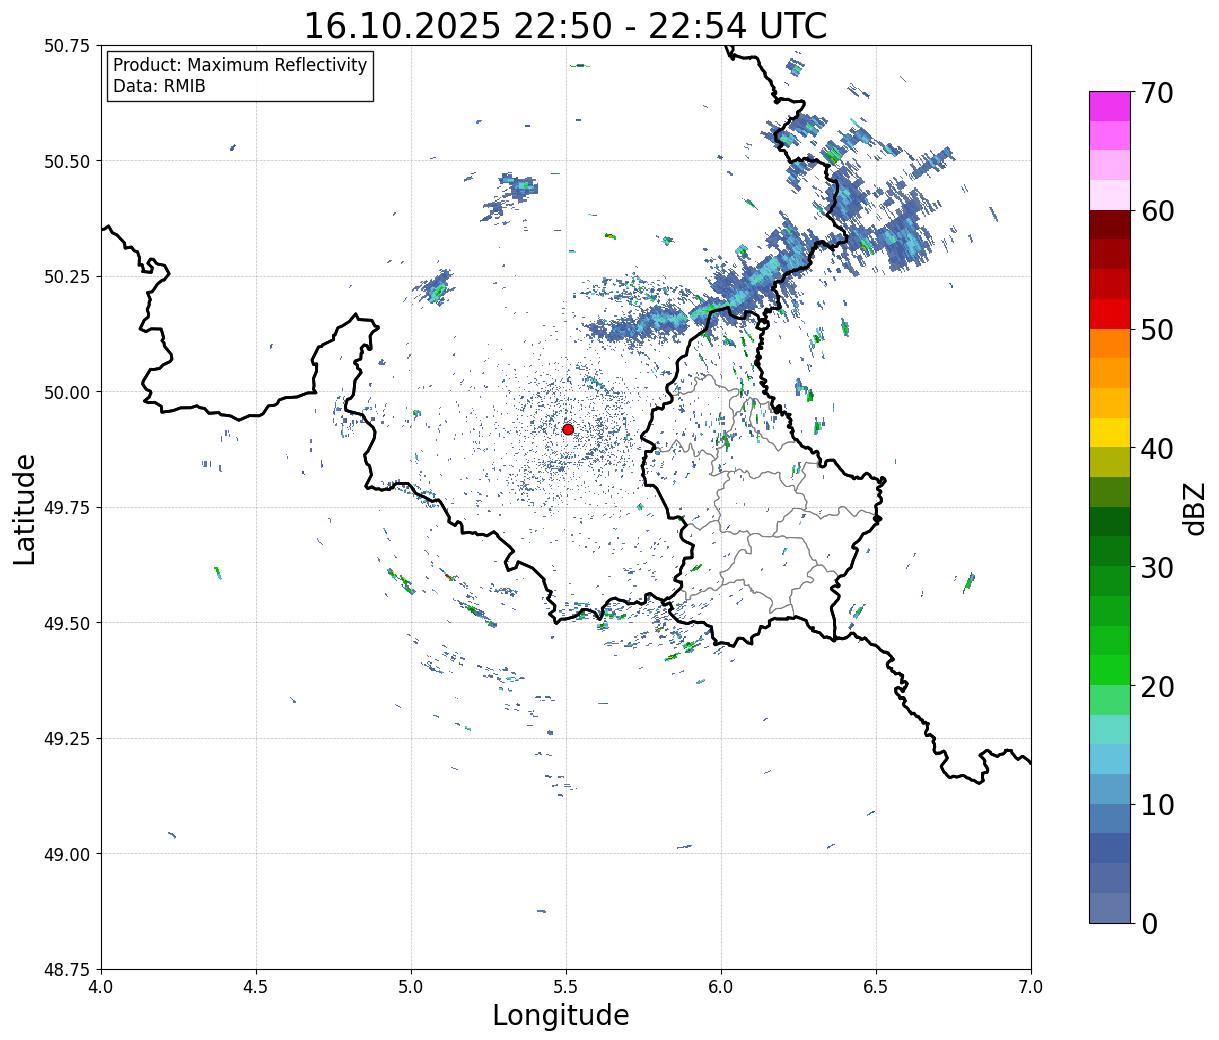
Task: Click the latitude tick label 49.75
Action: 67,508
